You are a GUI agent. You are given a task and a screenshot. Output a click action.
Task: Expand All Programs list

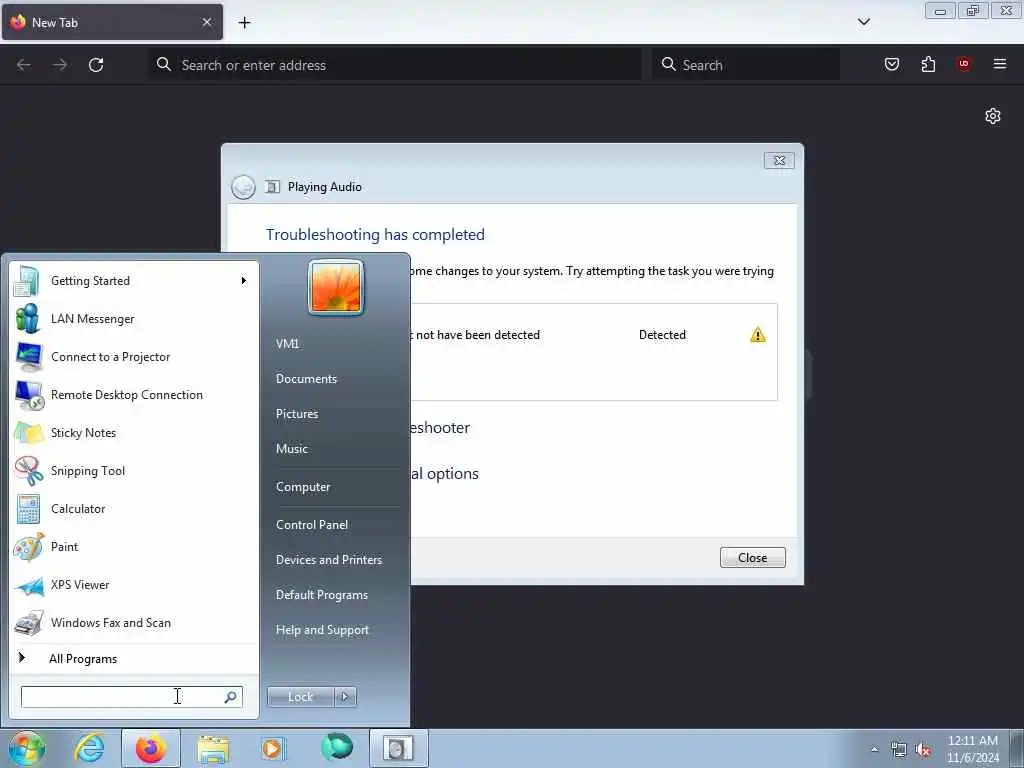click(x=135, y=659)
